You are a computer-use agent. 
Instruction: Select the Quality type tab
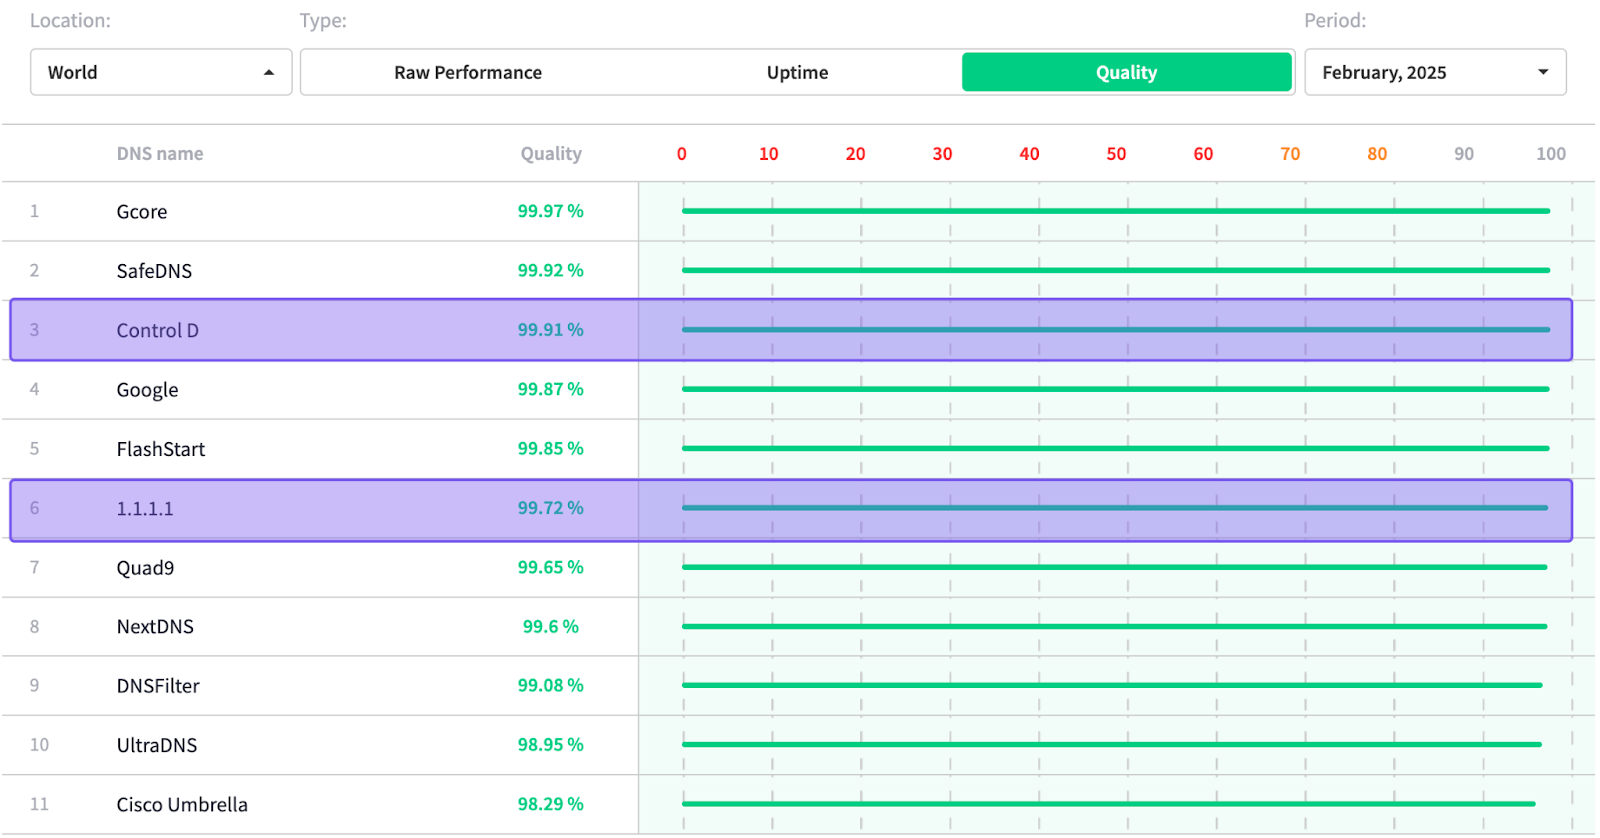click(x=1127, y=72)
